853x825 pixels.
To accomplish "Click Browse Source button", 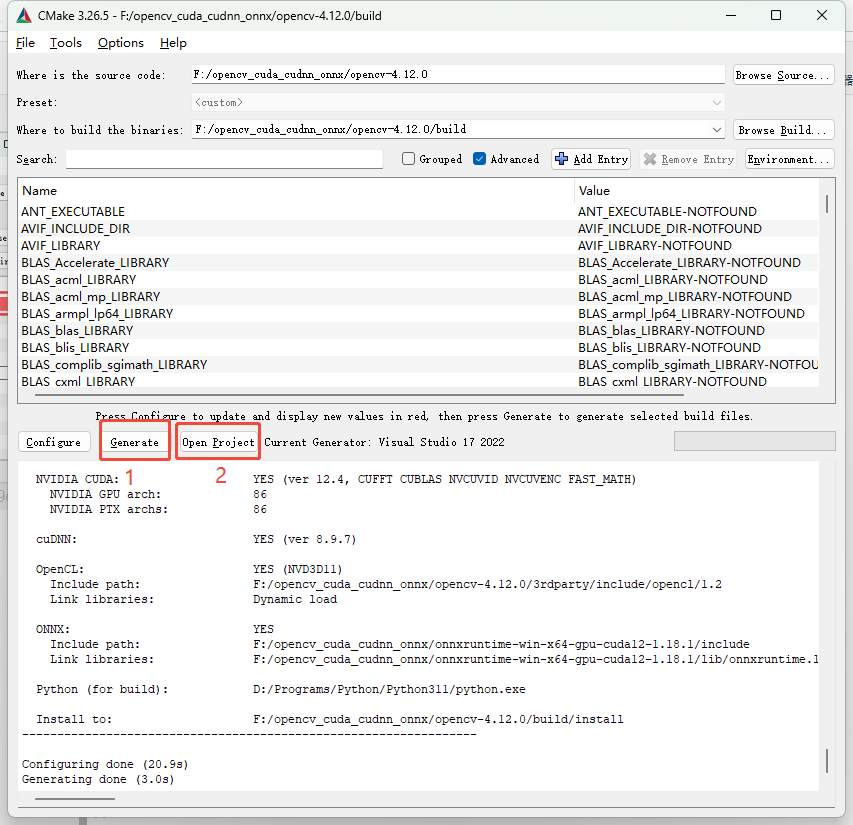I will coord(783,75).
